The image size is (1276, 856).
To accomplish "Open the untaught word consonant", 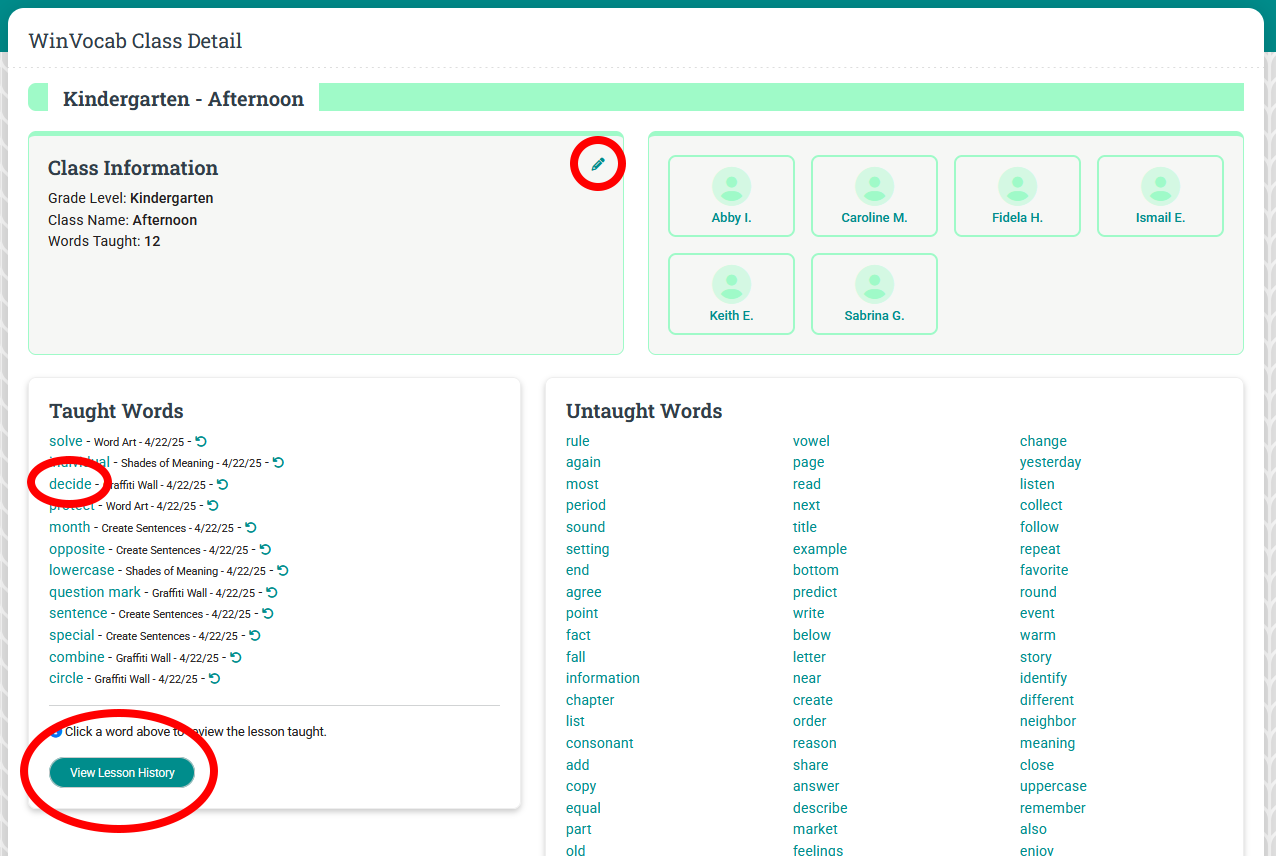I will [x=599, y=743].
